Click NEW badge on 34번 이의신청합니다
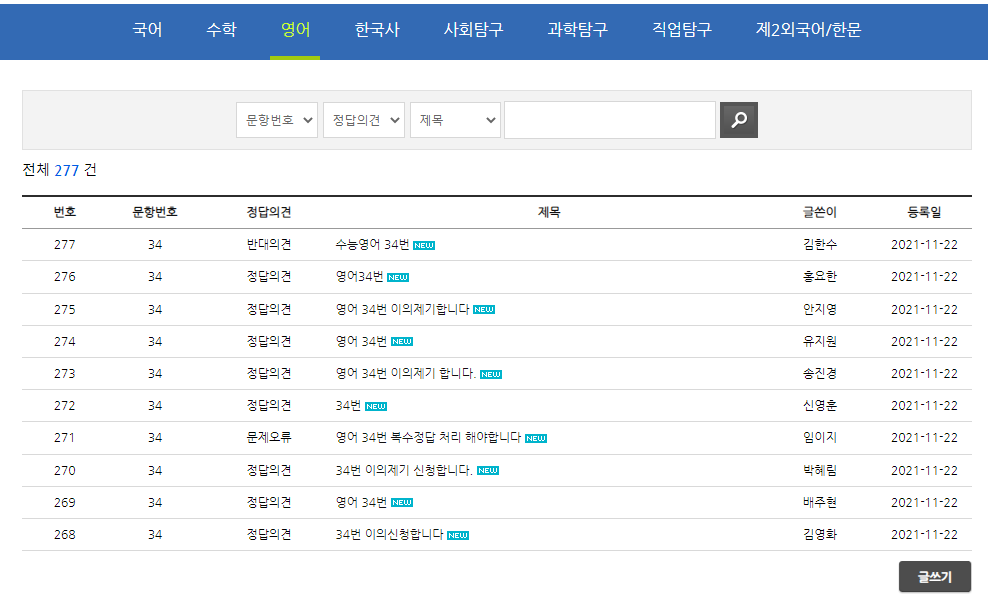This screenshot has width=988, height=606. [x=458, y=535]
